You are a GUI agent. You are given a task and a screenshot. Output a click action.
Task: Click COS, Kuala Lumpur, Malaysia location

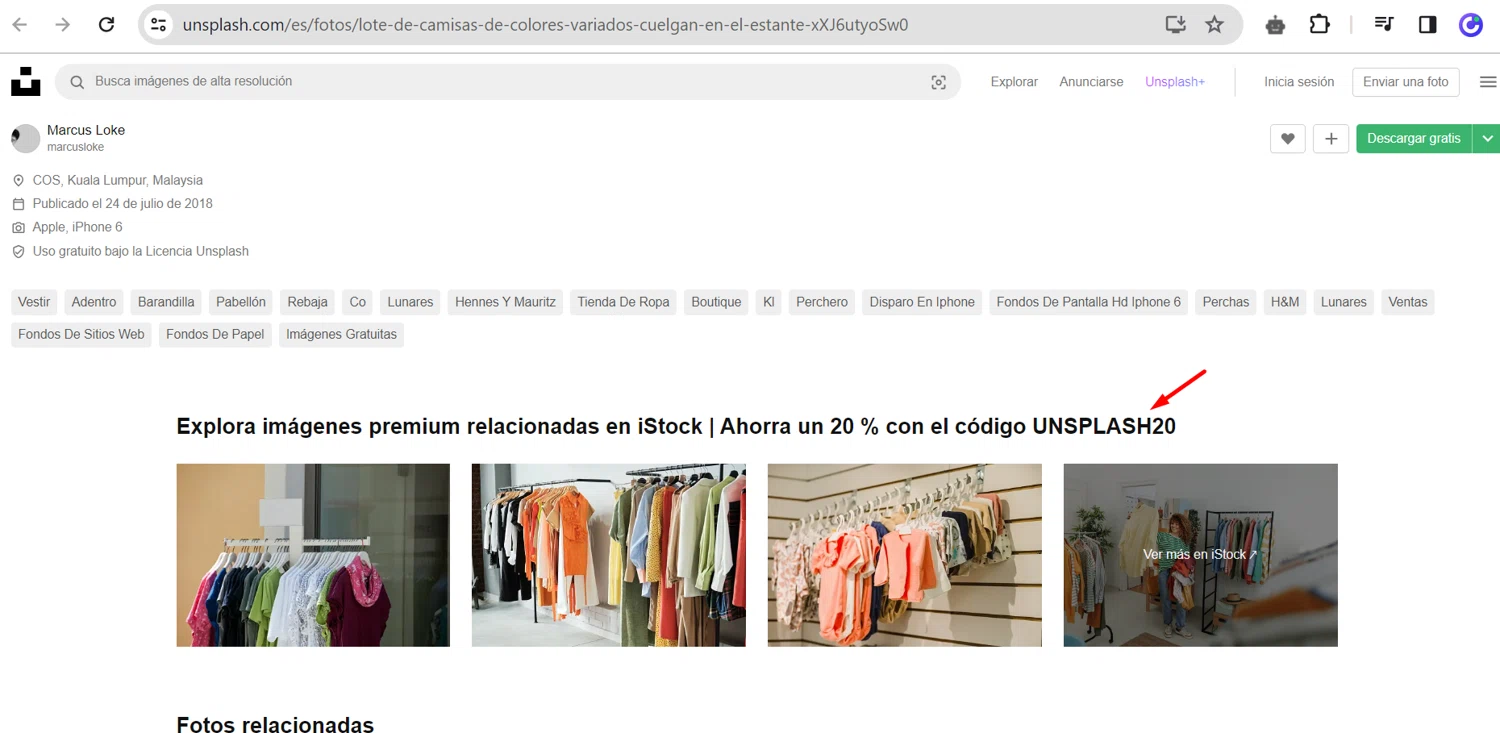pyautogui.click(x=118, y=180)
